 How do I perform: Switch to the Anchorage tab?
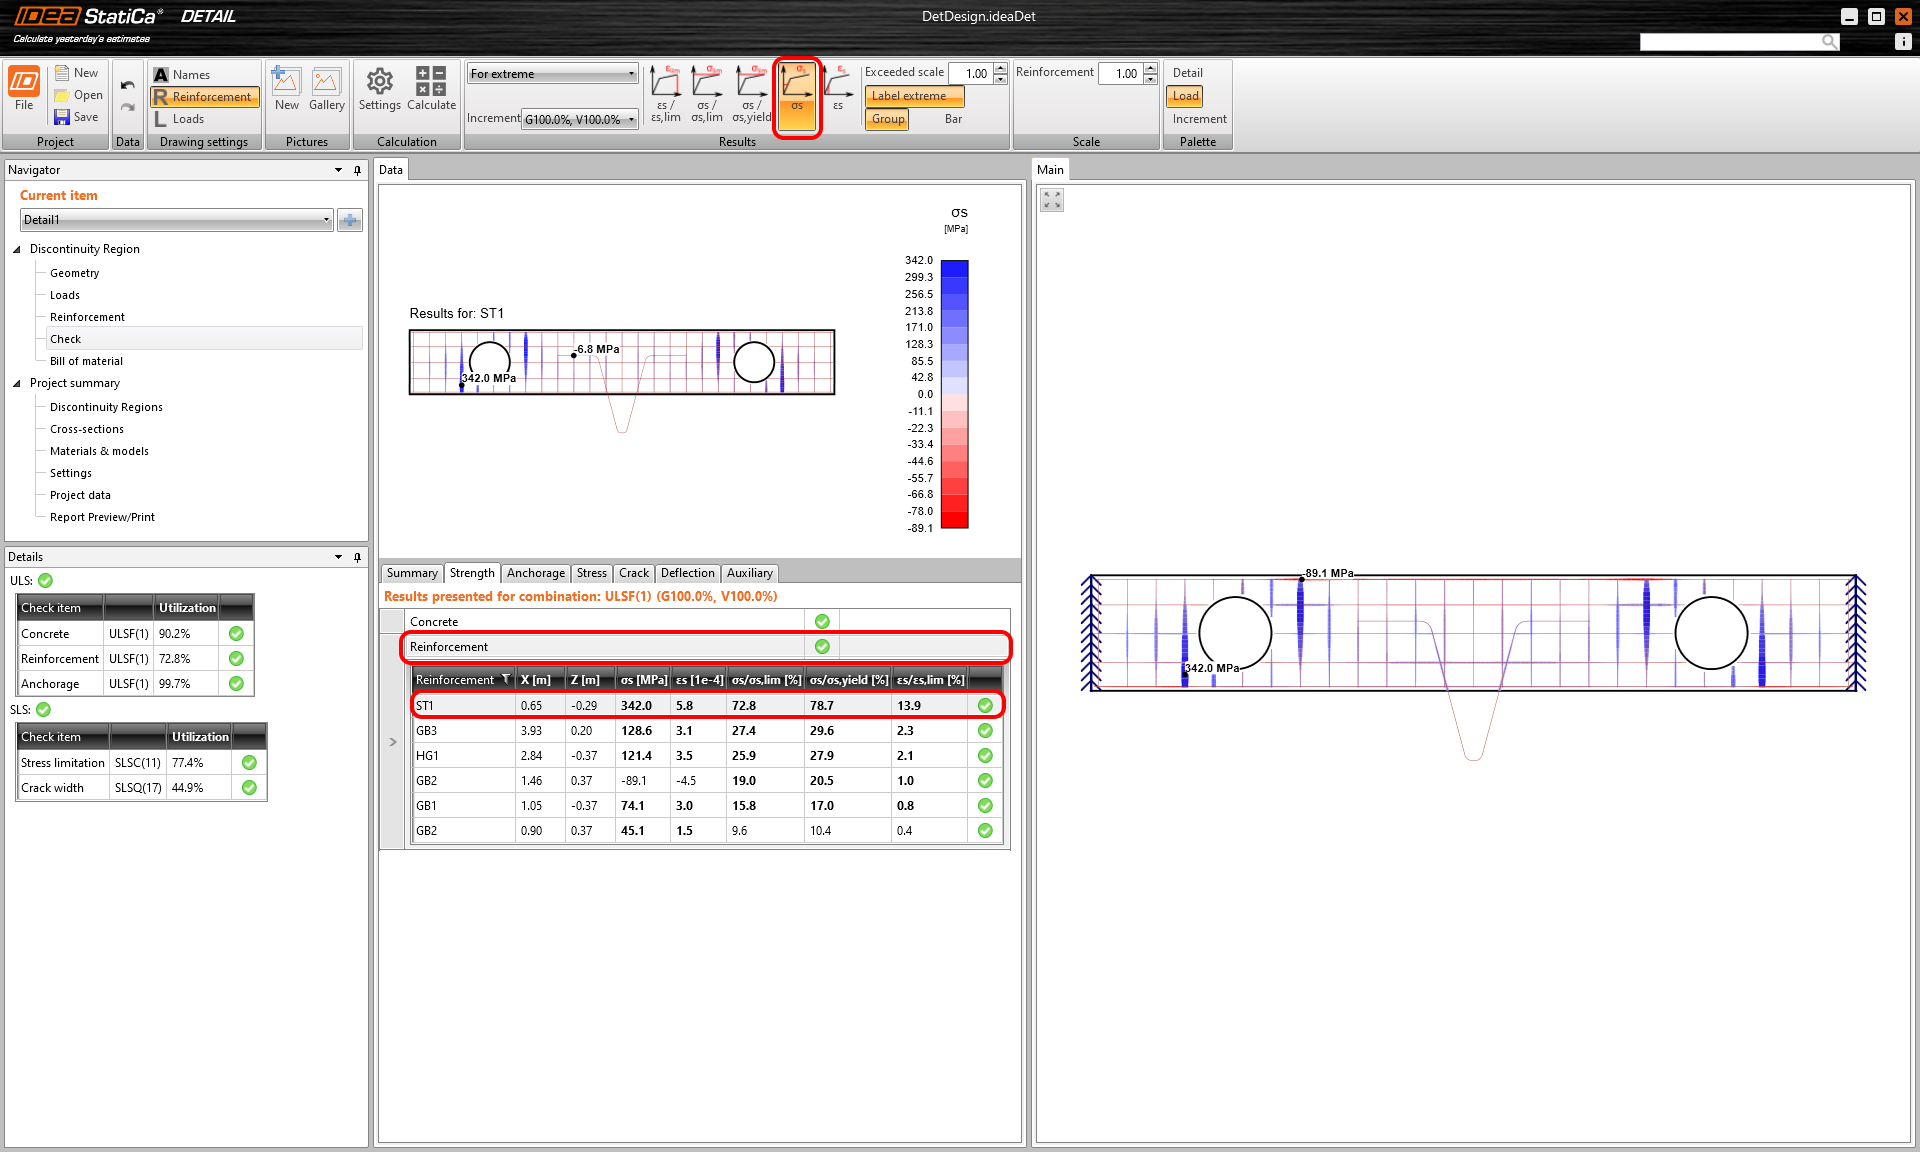pyautogui.click(x=535, y=573)
